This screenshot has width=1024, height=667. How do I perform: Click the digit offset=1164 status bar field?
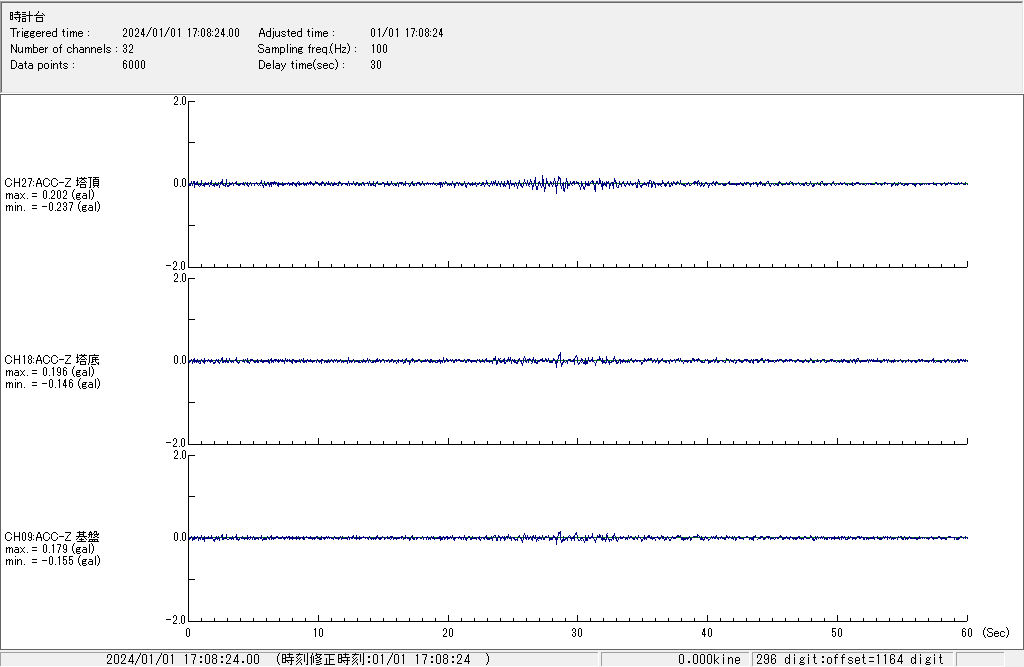click(850, 659)
